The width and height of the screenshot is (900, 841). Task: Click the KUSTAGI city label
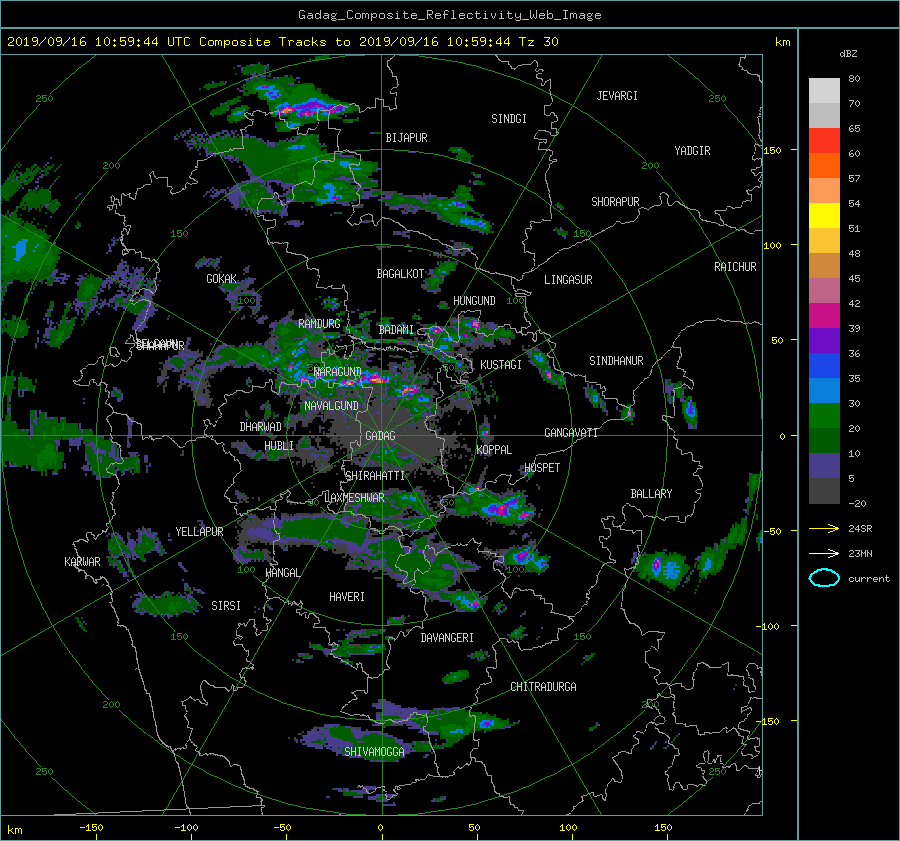click(x=501, y=365)
